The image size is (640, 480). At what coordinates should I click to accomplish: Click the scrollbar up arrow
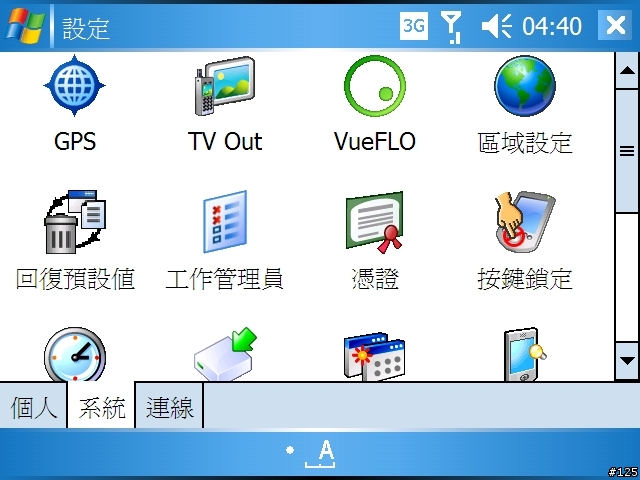click(627, 71)
